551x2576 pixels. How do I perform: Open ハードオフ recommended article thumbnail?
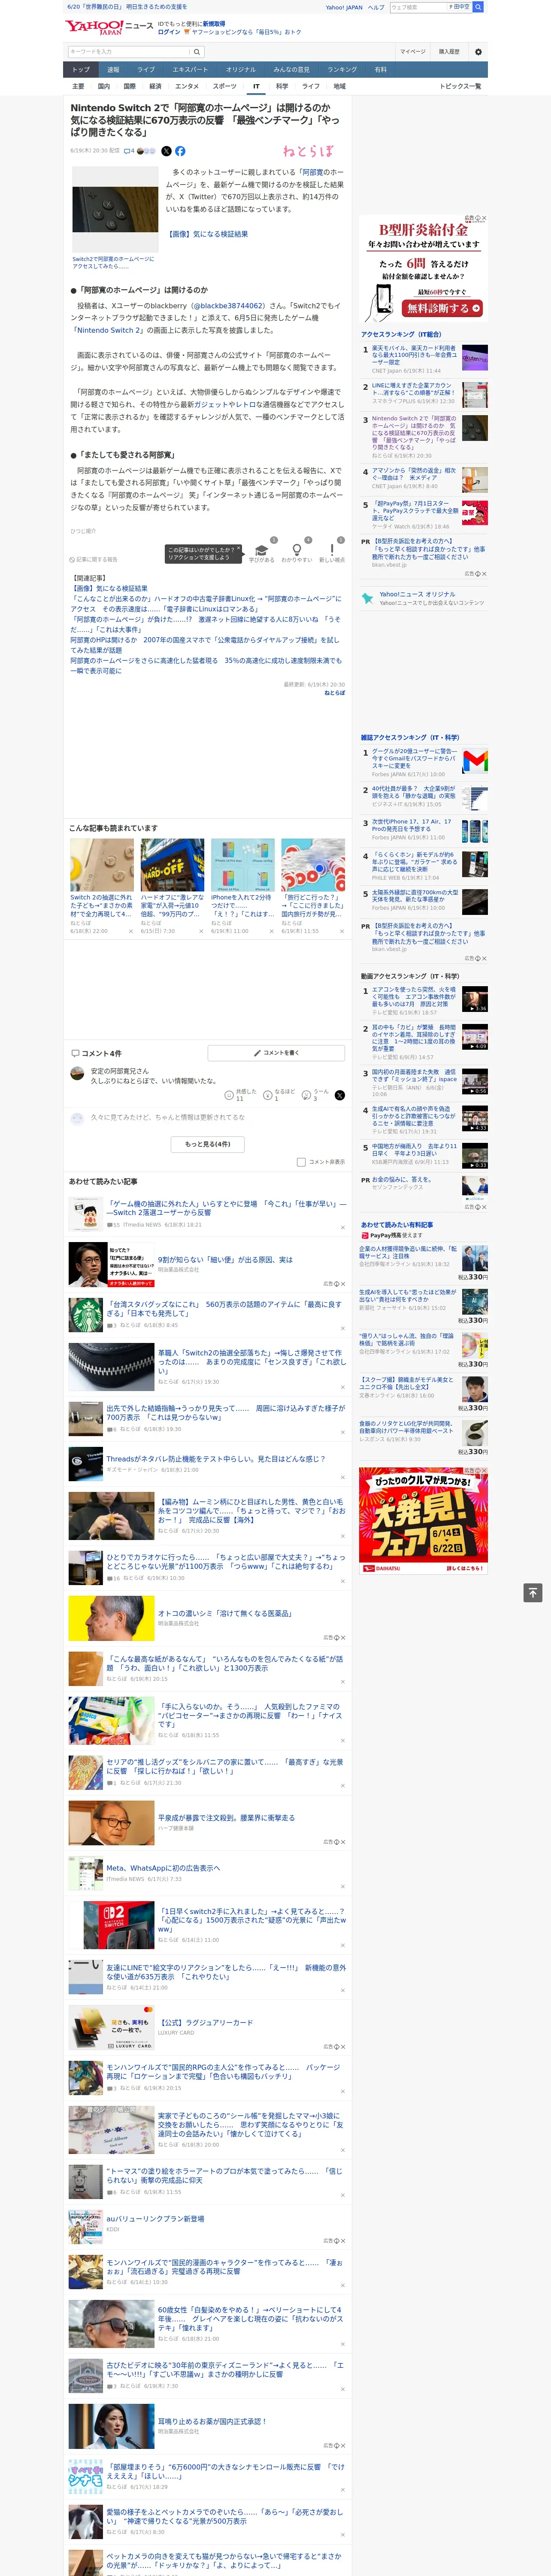[x=172, y=865]
